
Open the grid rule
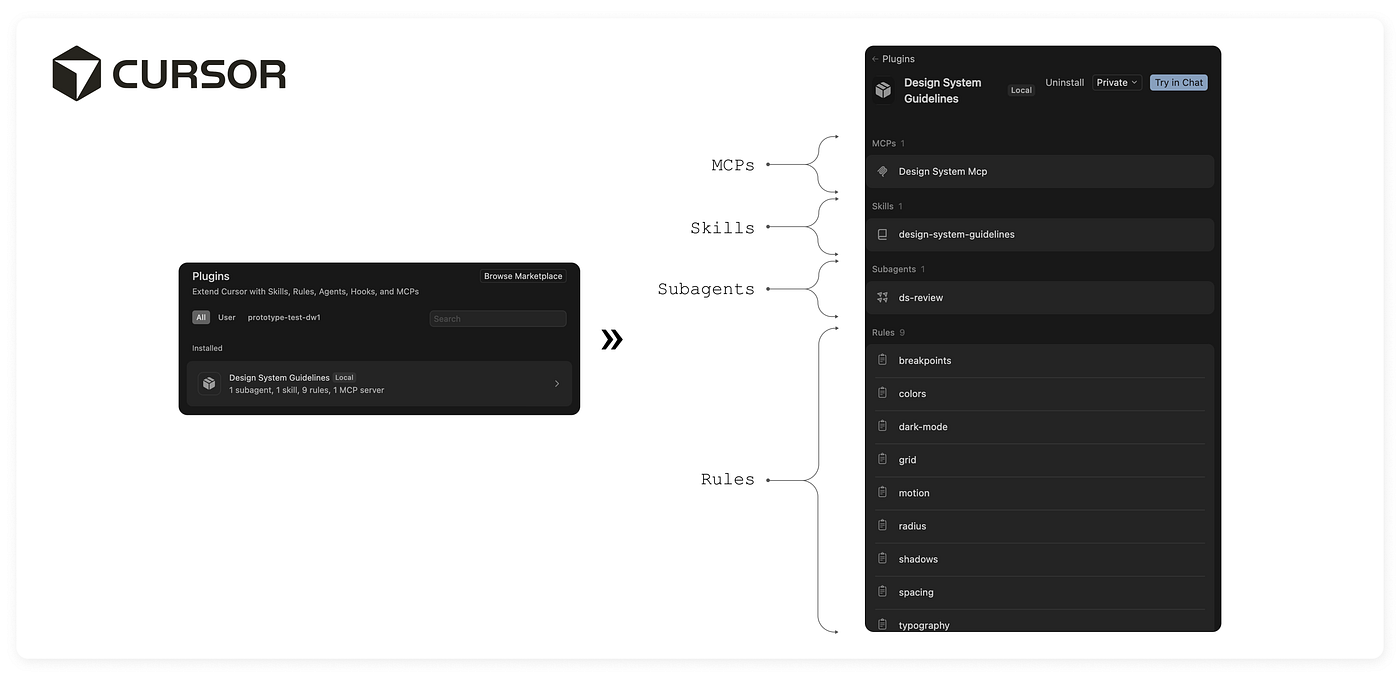[x=1040, y=460]
